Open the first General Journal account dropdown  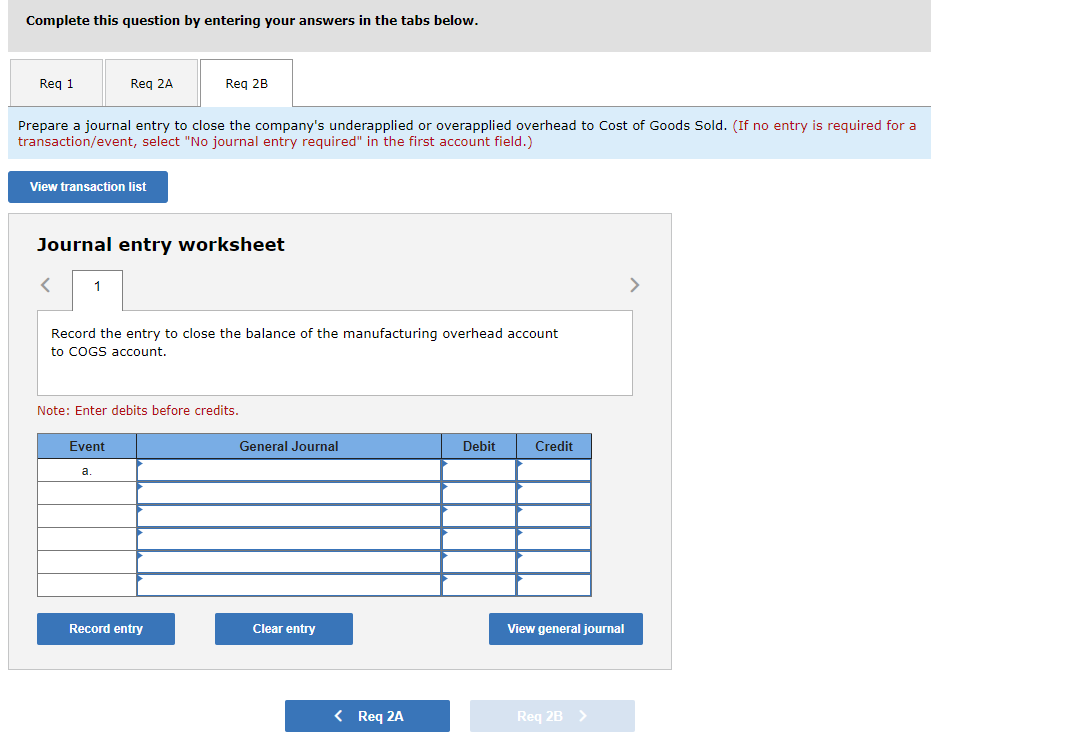(290, 469)
